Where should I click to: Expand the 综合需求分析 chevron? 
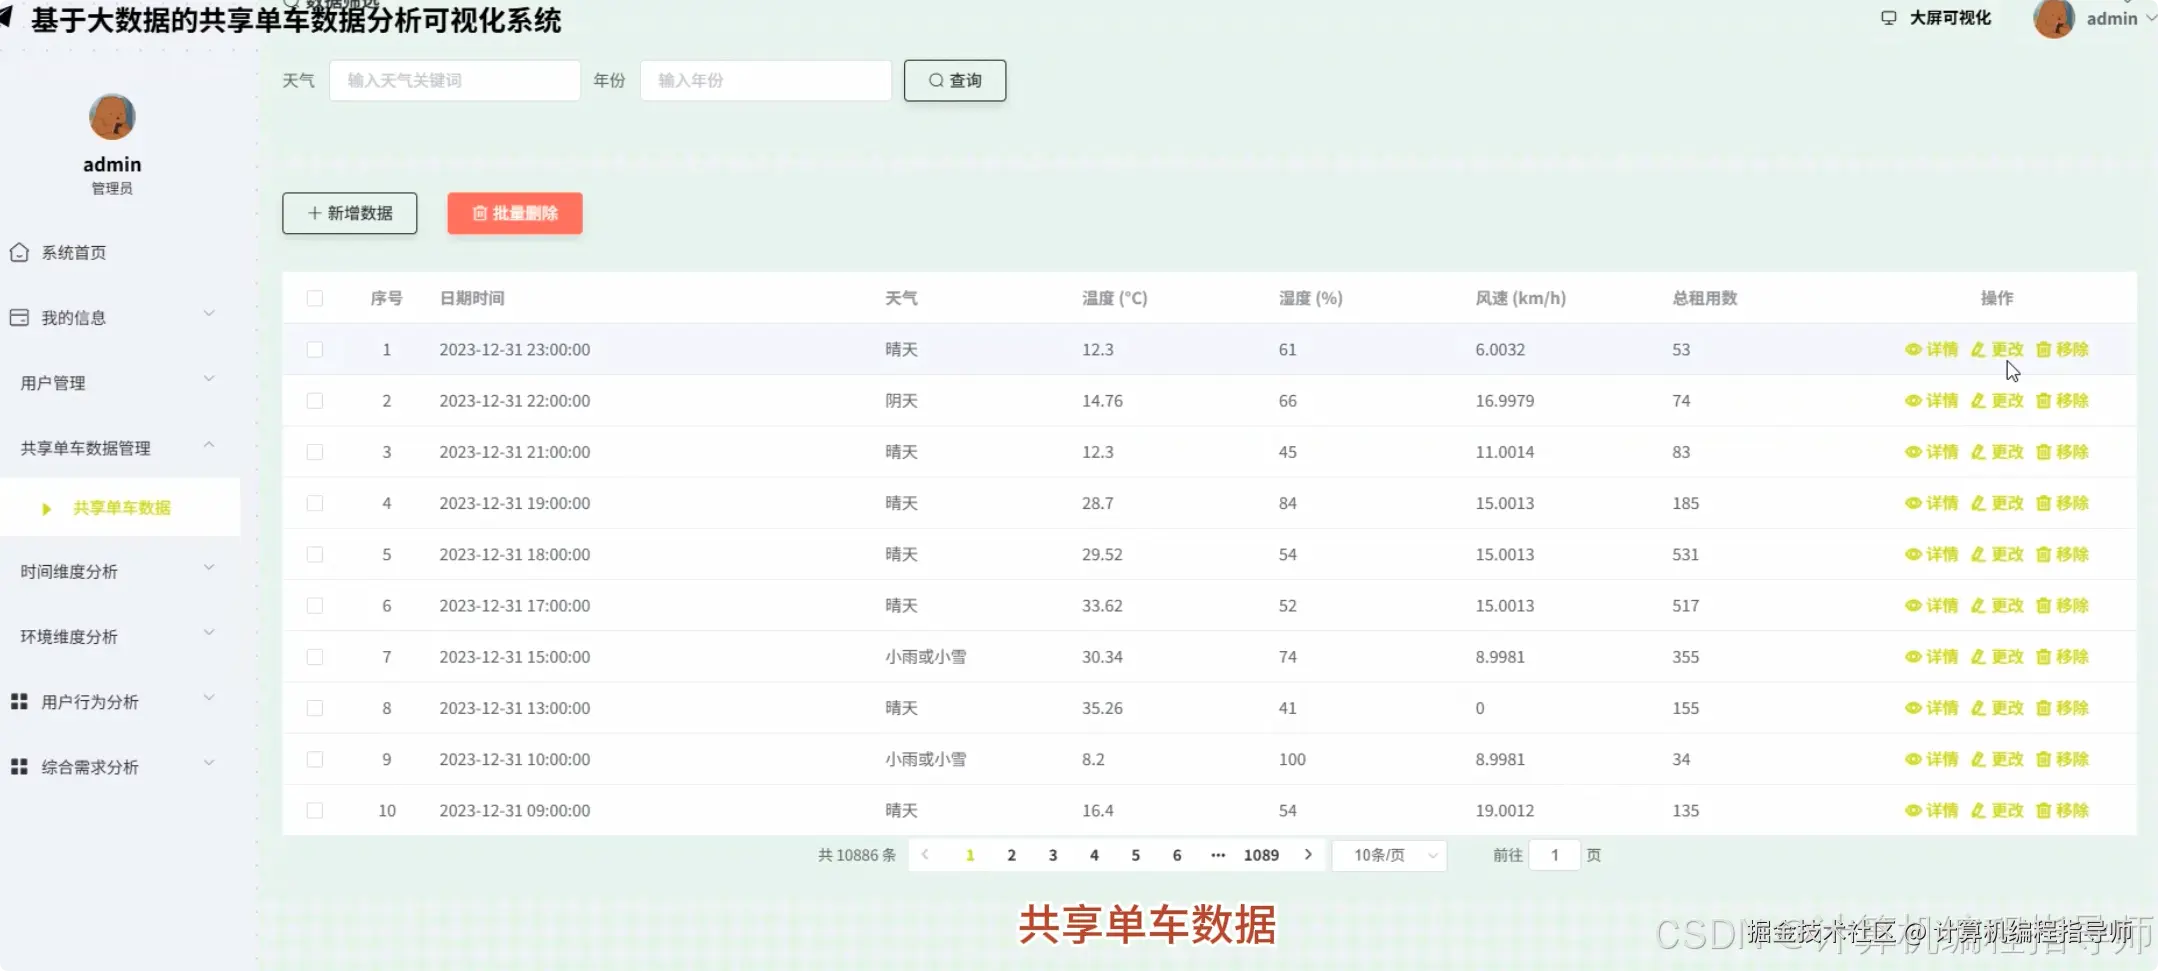point(209,763)
